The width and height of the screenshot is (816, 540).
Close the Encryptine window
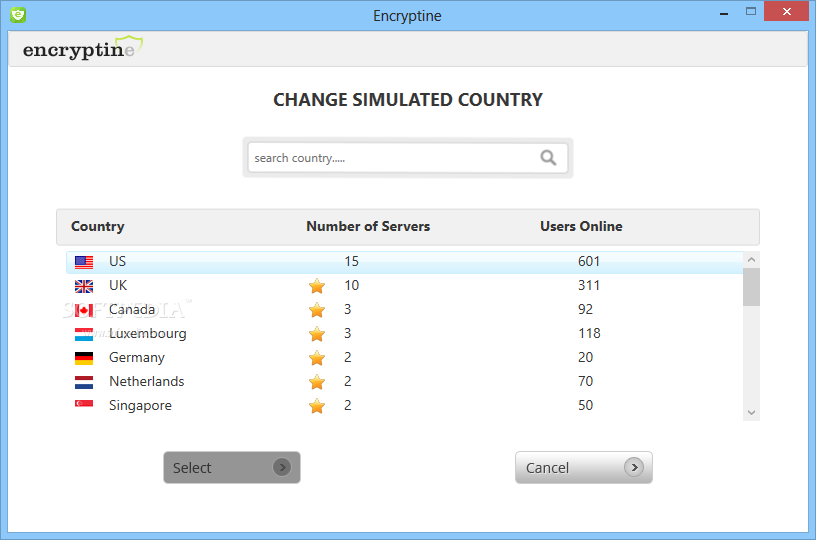tap(786, 11)
